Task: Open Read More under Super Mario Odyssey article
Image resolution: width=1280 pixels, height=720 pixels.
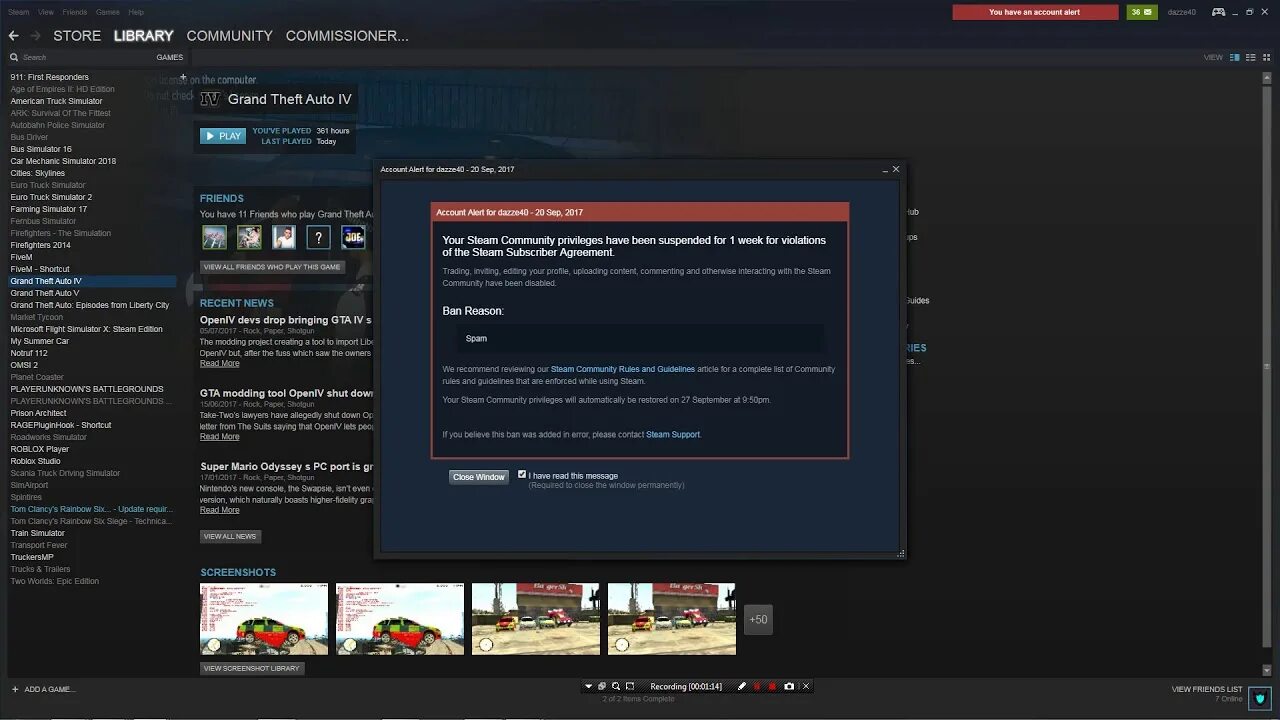Action: (219, 510)
